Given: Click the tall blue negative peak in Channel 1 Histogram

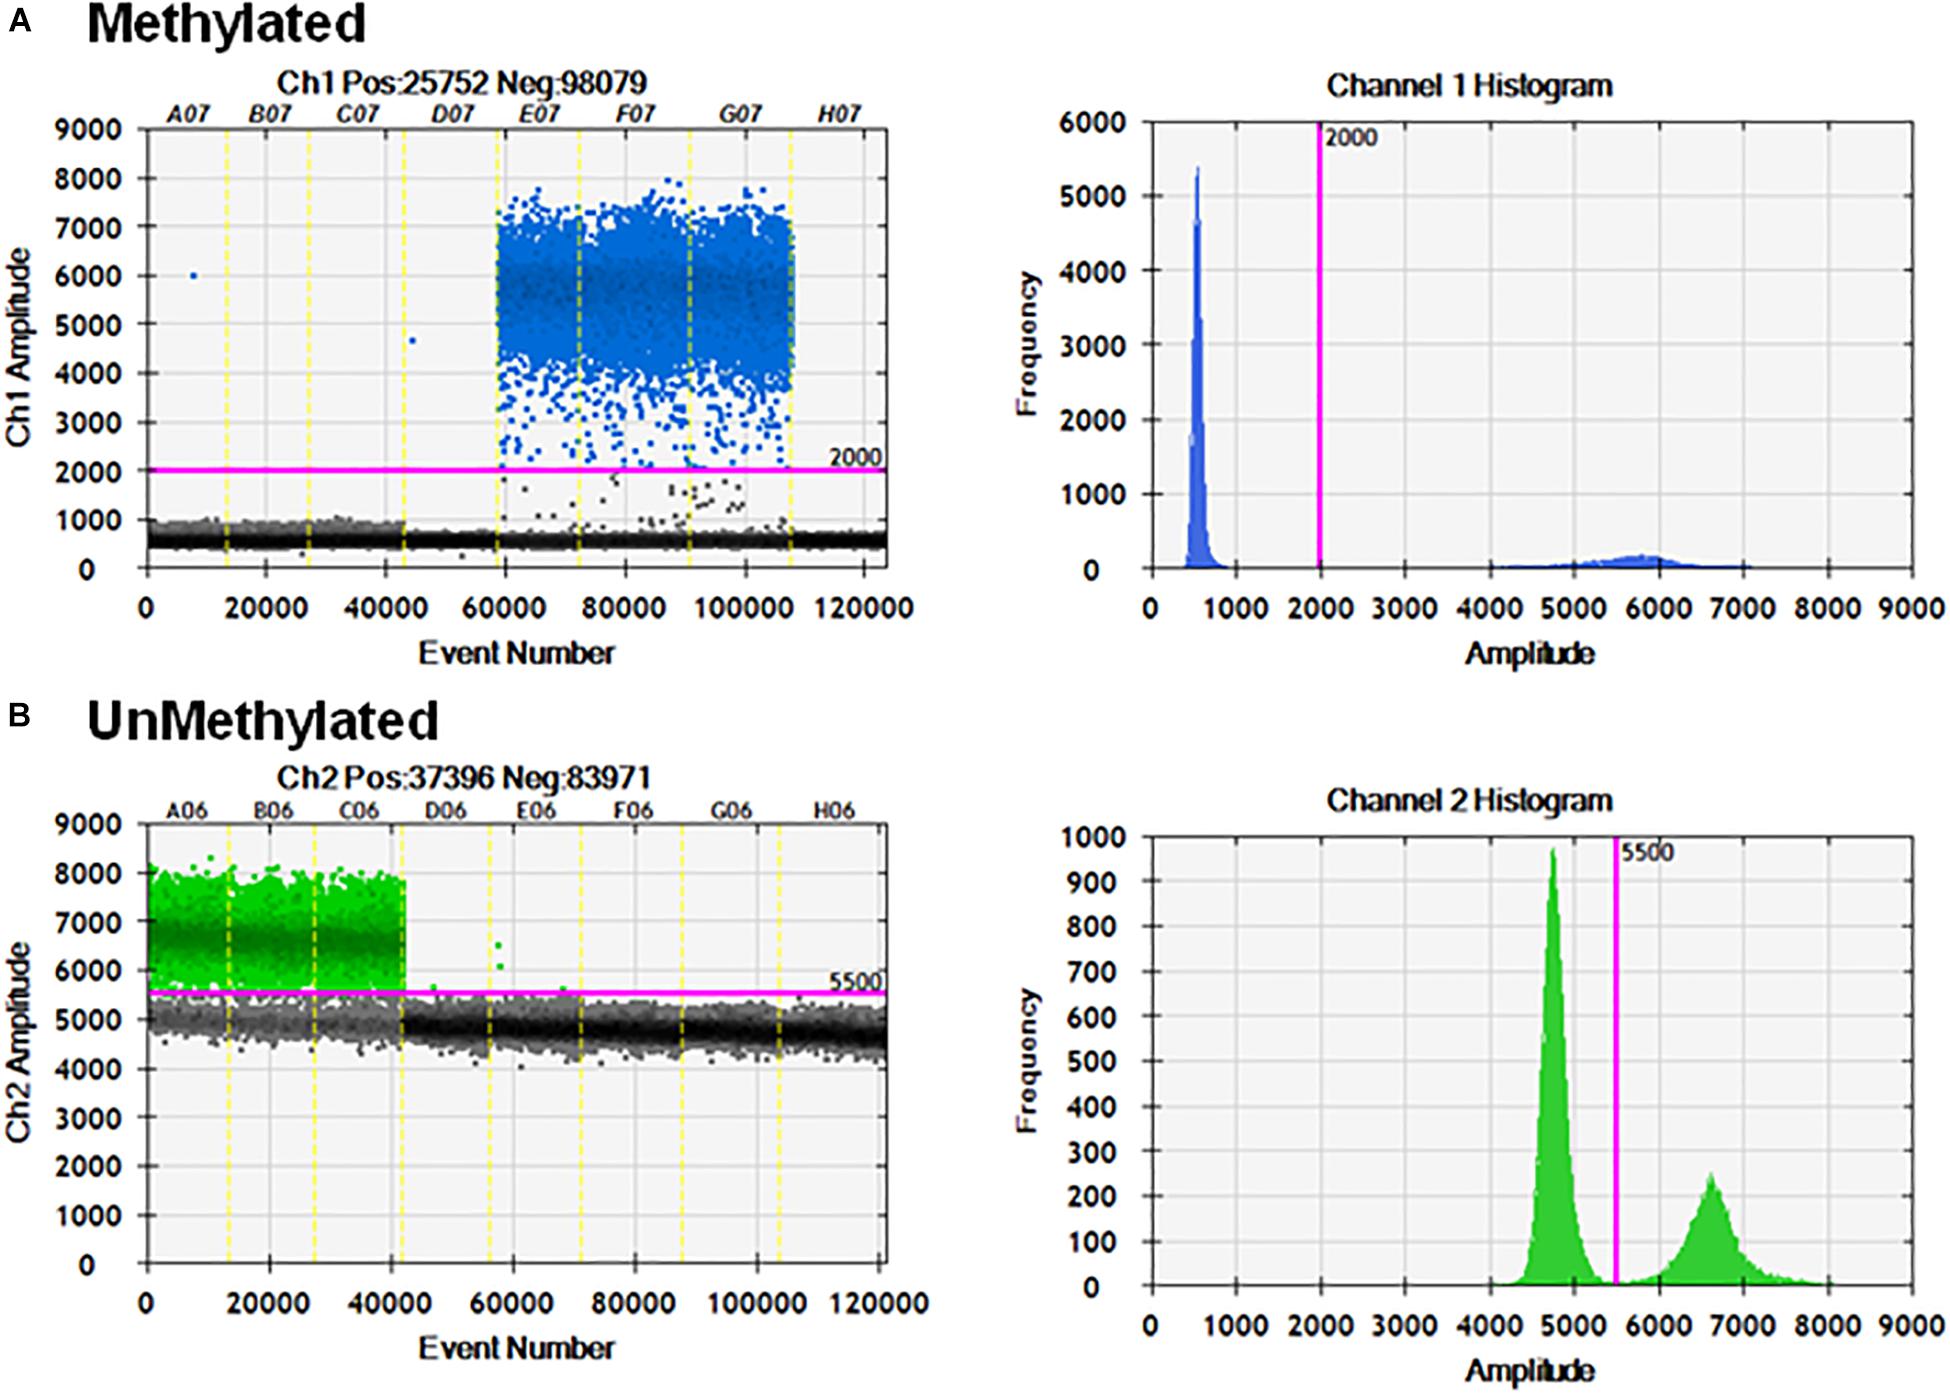Looking at the screenshot, I should click(x=1197, y=370).
